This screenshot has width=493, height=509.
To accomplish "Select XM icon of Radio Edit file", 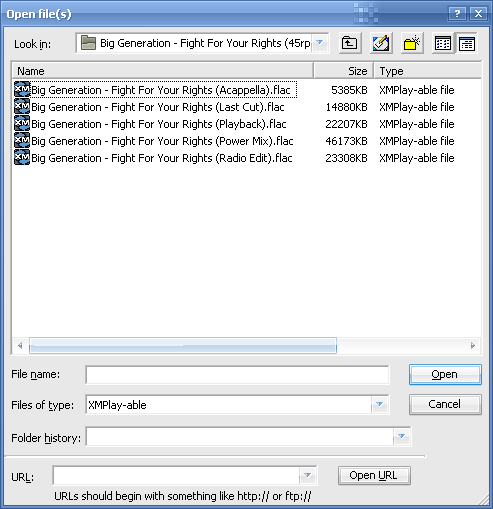I will coord(22,158).
